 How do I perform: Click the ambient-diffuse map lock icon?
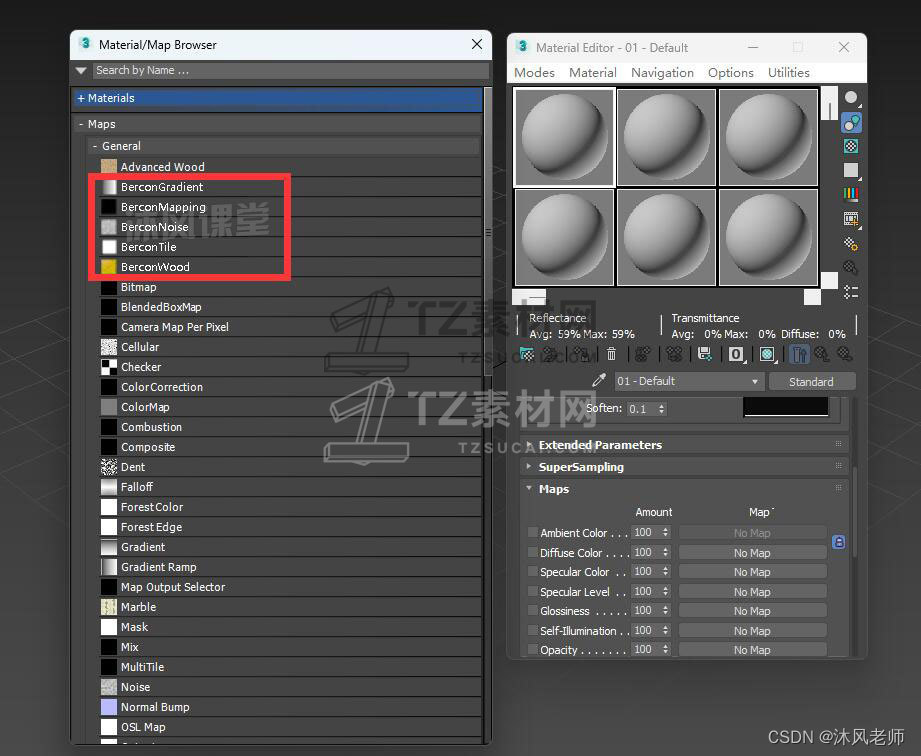(839, 542)
